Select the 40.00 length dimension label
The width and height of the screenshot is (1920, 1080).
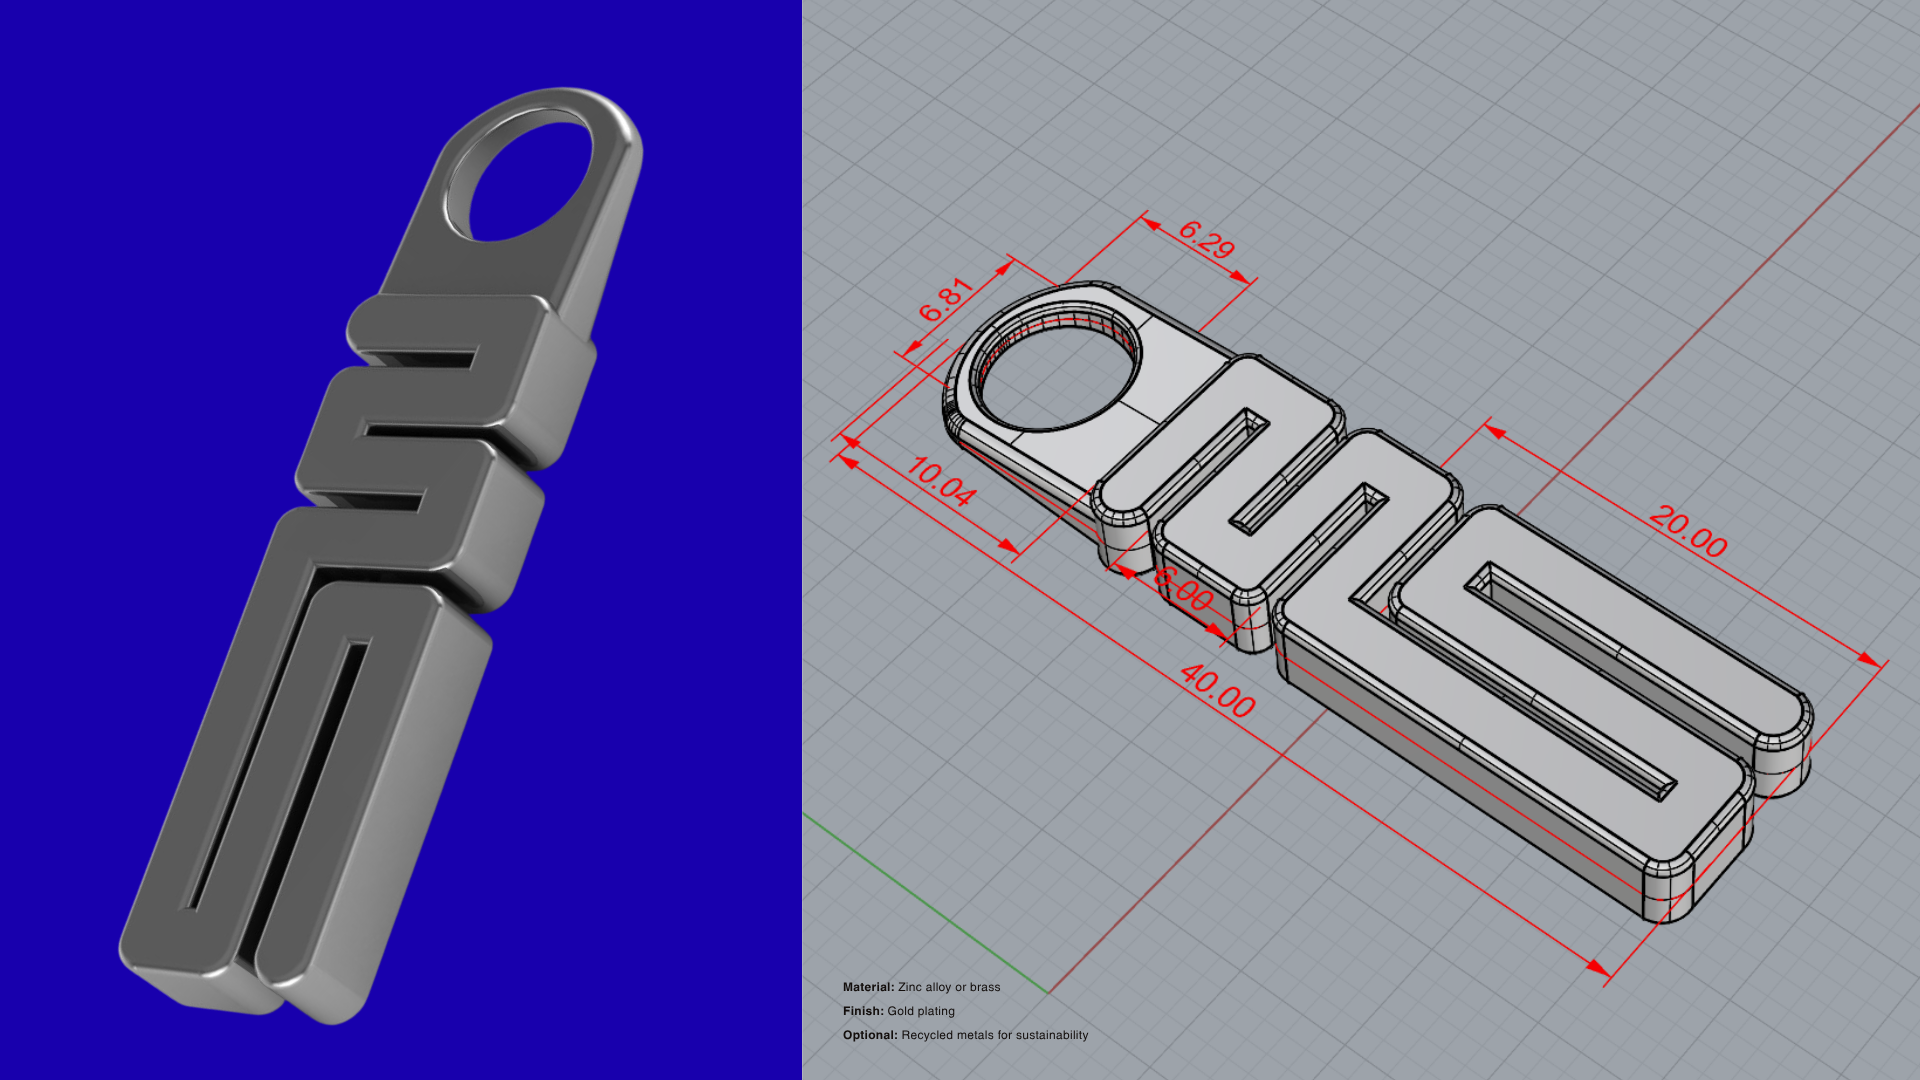point(1217,691)
